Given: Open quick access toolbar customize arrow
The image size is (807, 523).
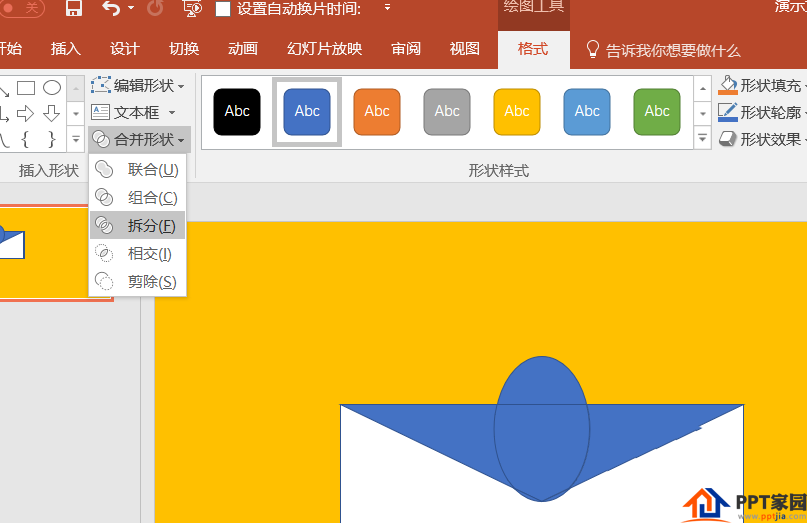Looking at the screenshot, I should [x=387, y=8].
